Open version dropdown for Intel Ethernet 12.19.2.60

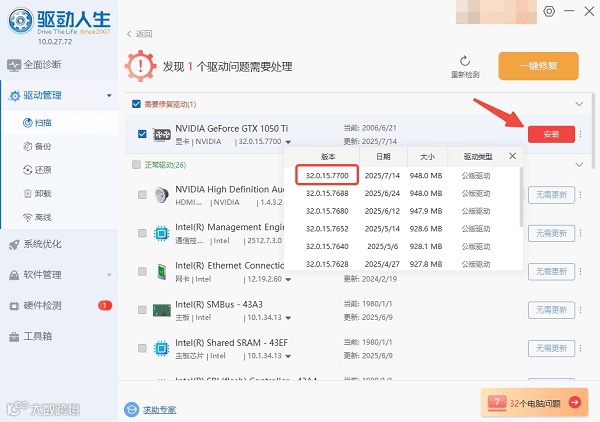(288, 280)
